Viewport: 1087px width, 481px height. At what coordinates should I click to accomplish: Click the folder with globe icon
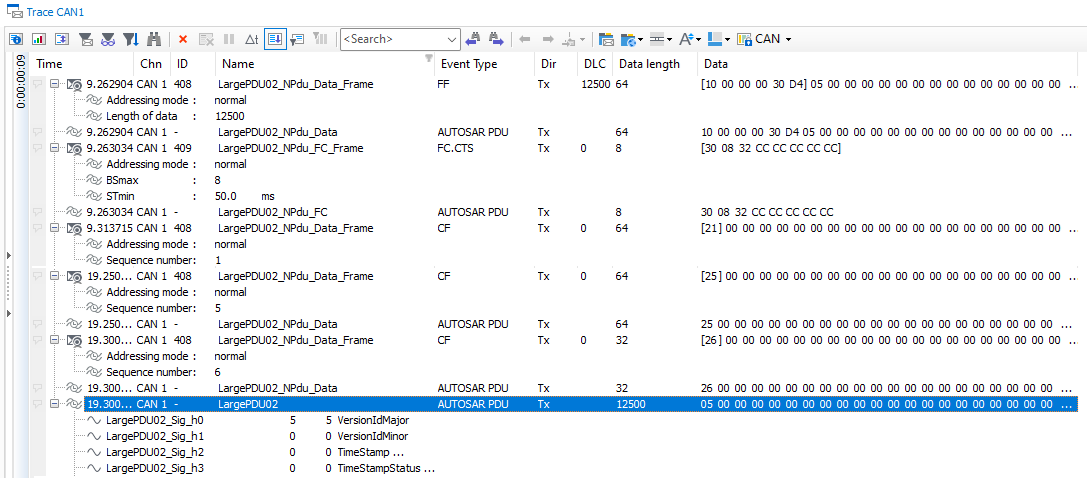(x=628, y=40)
